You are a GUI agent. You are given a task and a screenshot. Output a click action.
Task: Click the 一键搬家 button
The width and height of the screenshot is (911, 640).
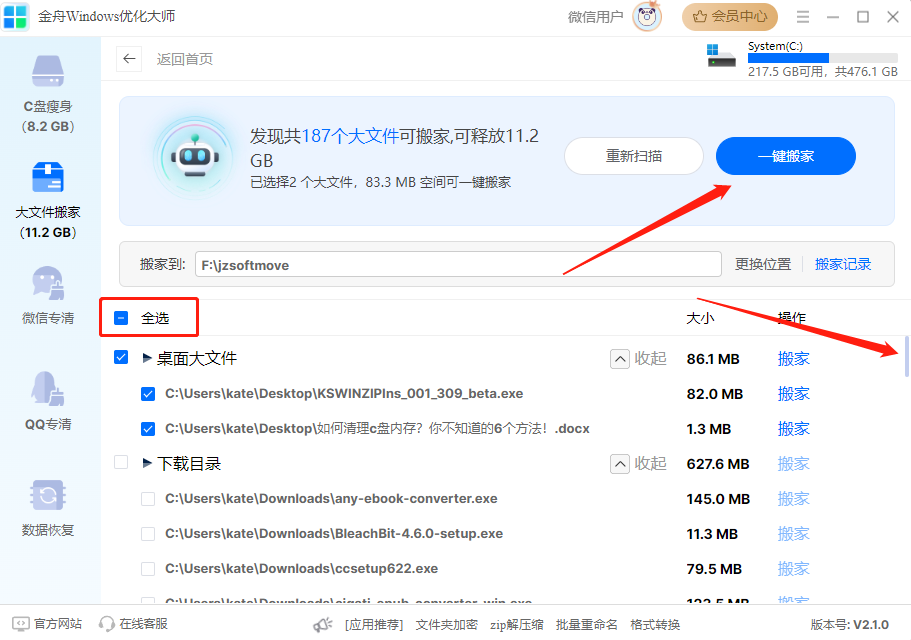tap(785, 156)
